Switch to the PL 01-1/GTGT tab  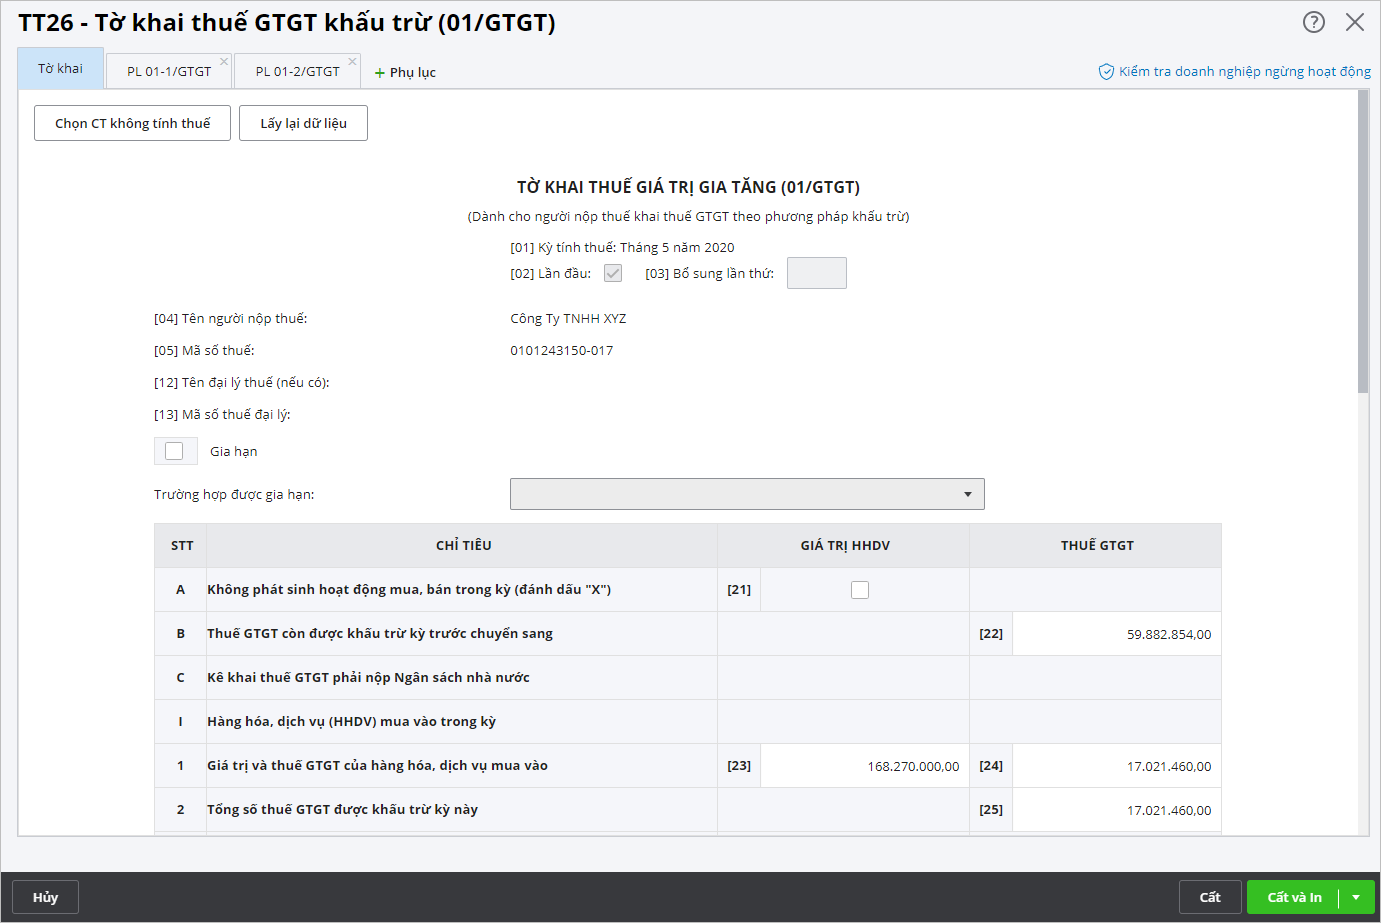[169, 72]
